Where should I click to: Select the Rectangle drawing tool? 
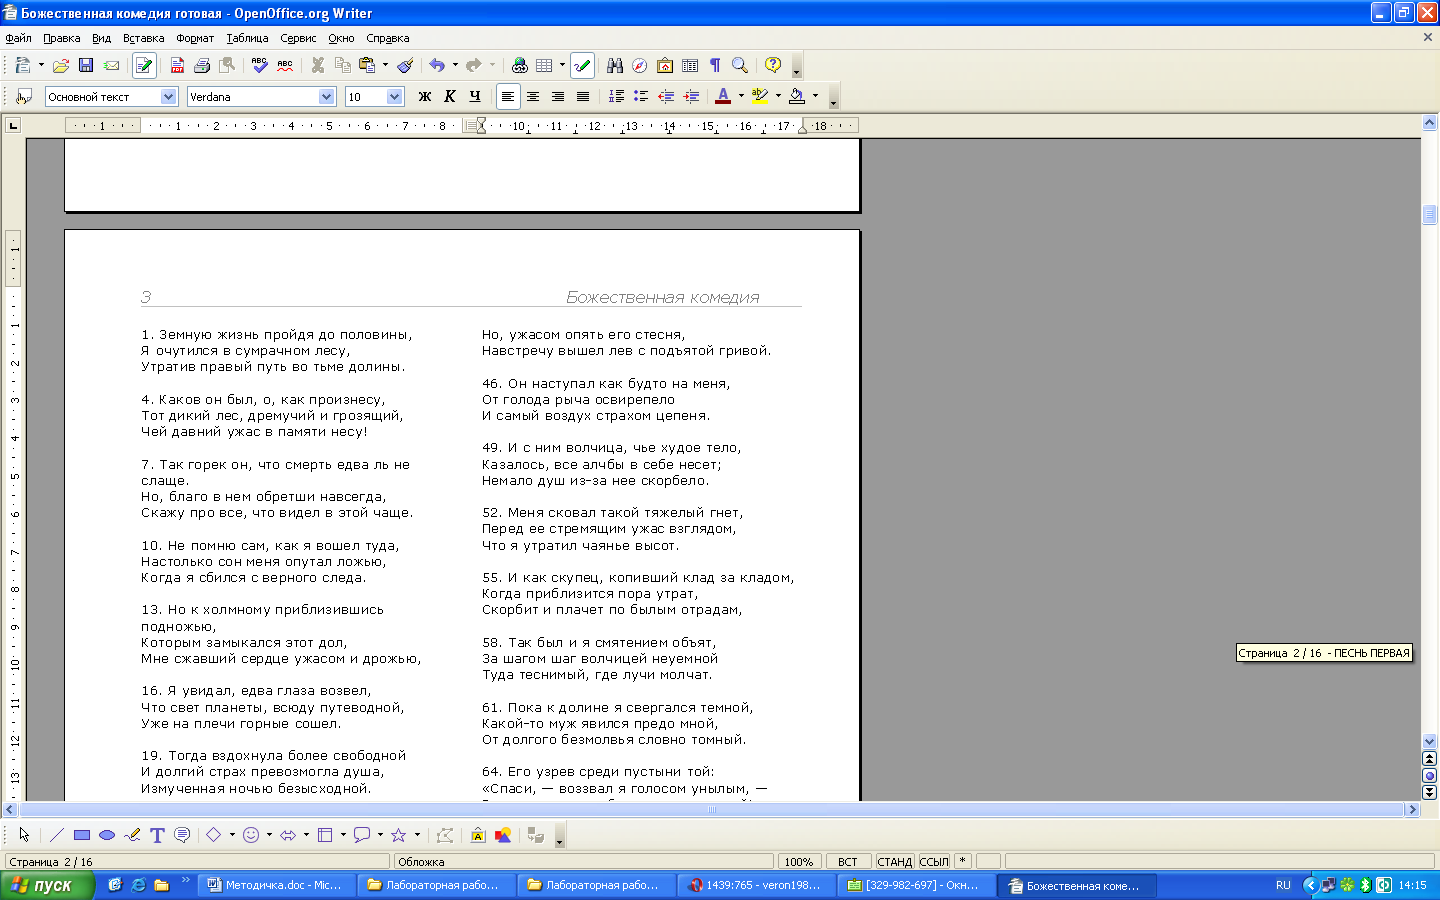pos(82,835)
